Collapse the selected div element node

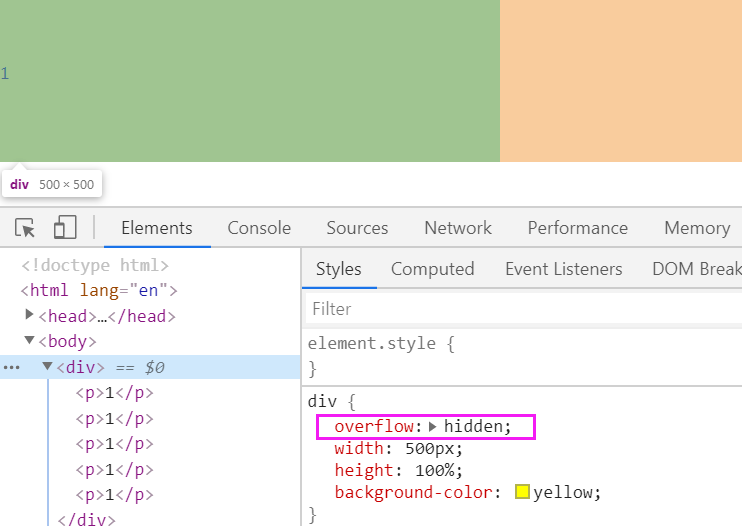[x=47, y=366]
